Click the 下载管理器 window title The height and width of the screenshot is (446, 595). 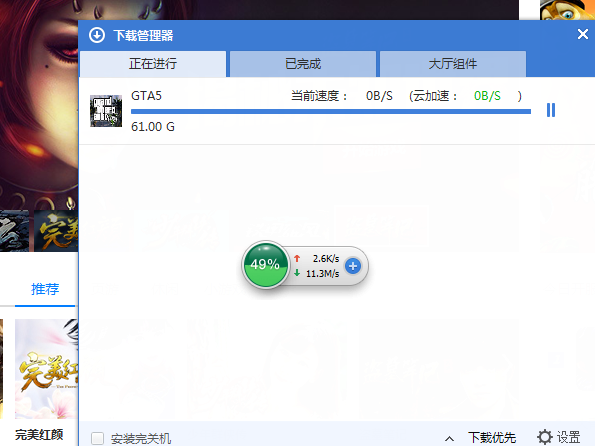click(x=143, y=36)
